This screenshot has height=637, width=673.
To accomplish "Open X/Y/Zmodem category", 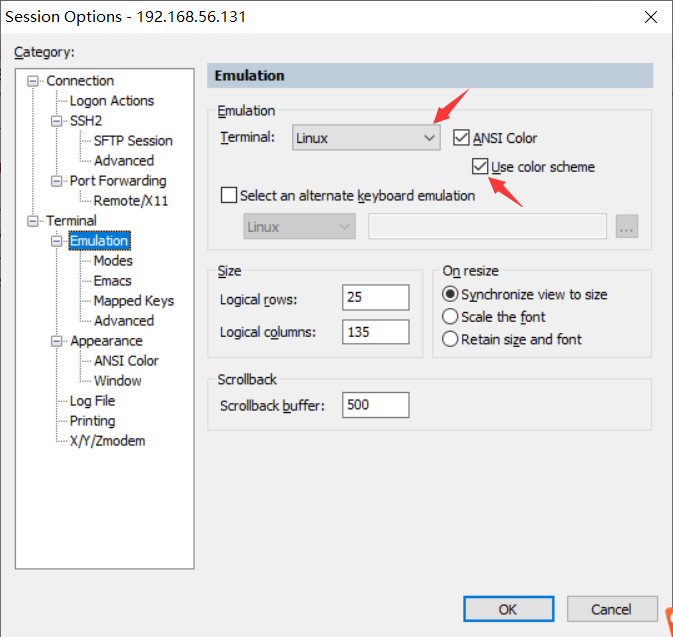I will [107, 441].
